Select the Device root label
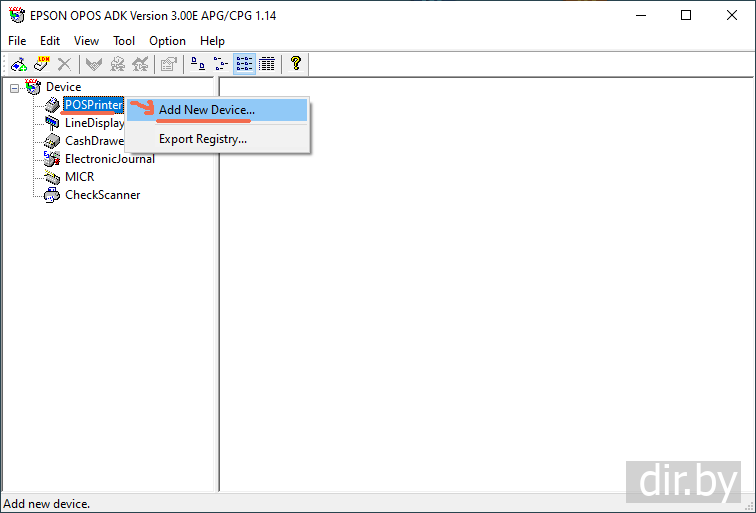Screen dimensions: 756x513 pos(64,87)
